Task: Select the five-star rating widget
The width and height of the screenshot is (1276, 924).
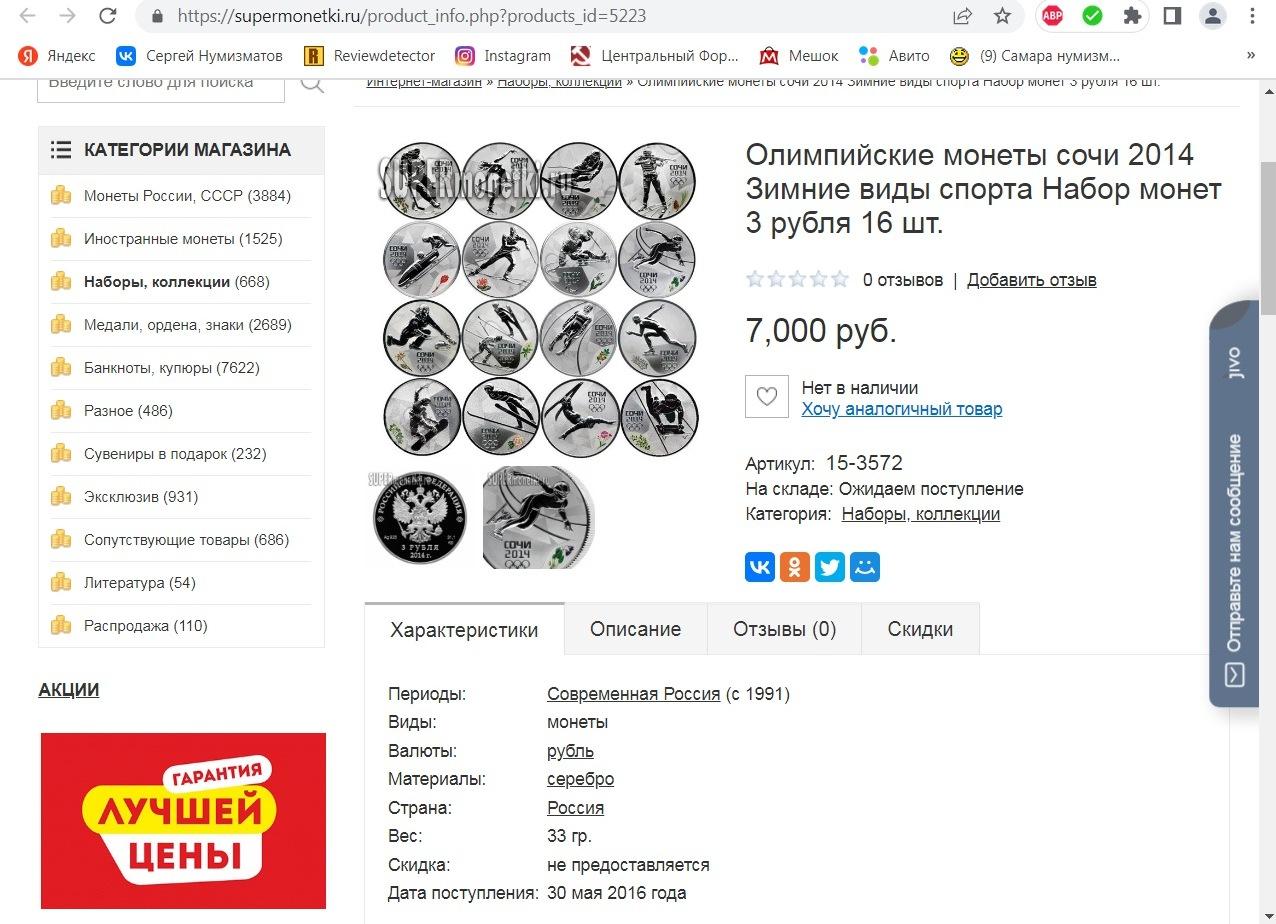Action: click(x=797, y=279)
